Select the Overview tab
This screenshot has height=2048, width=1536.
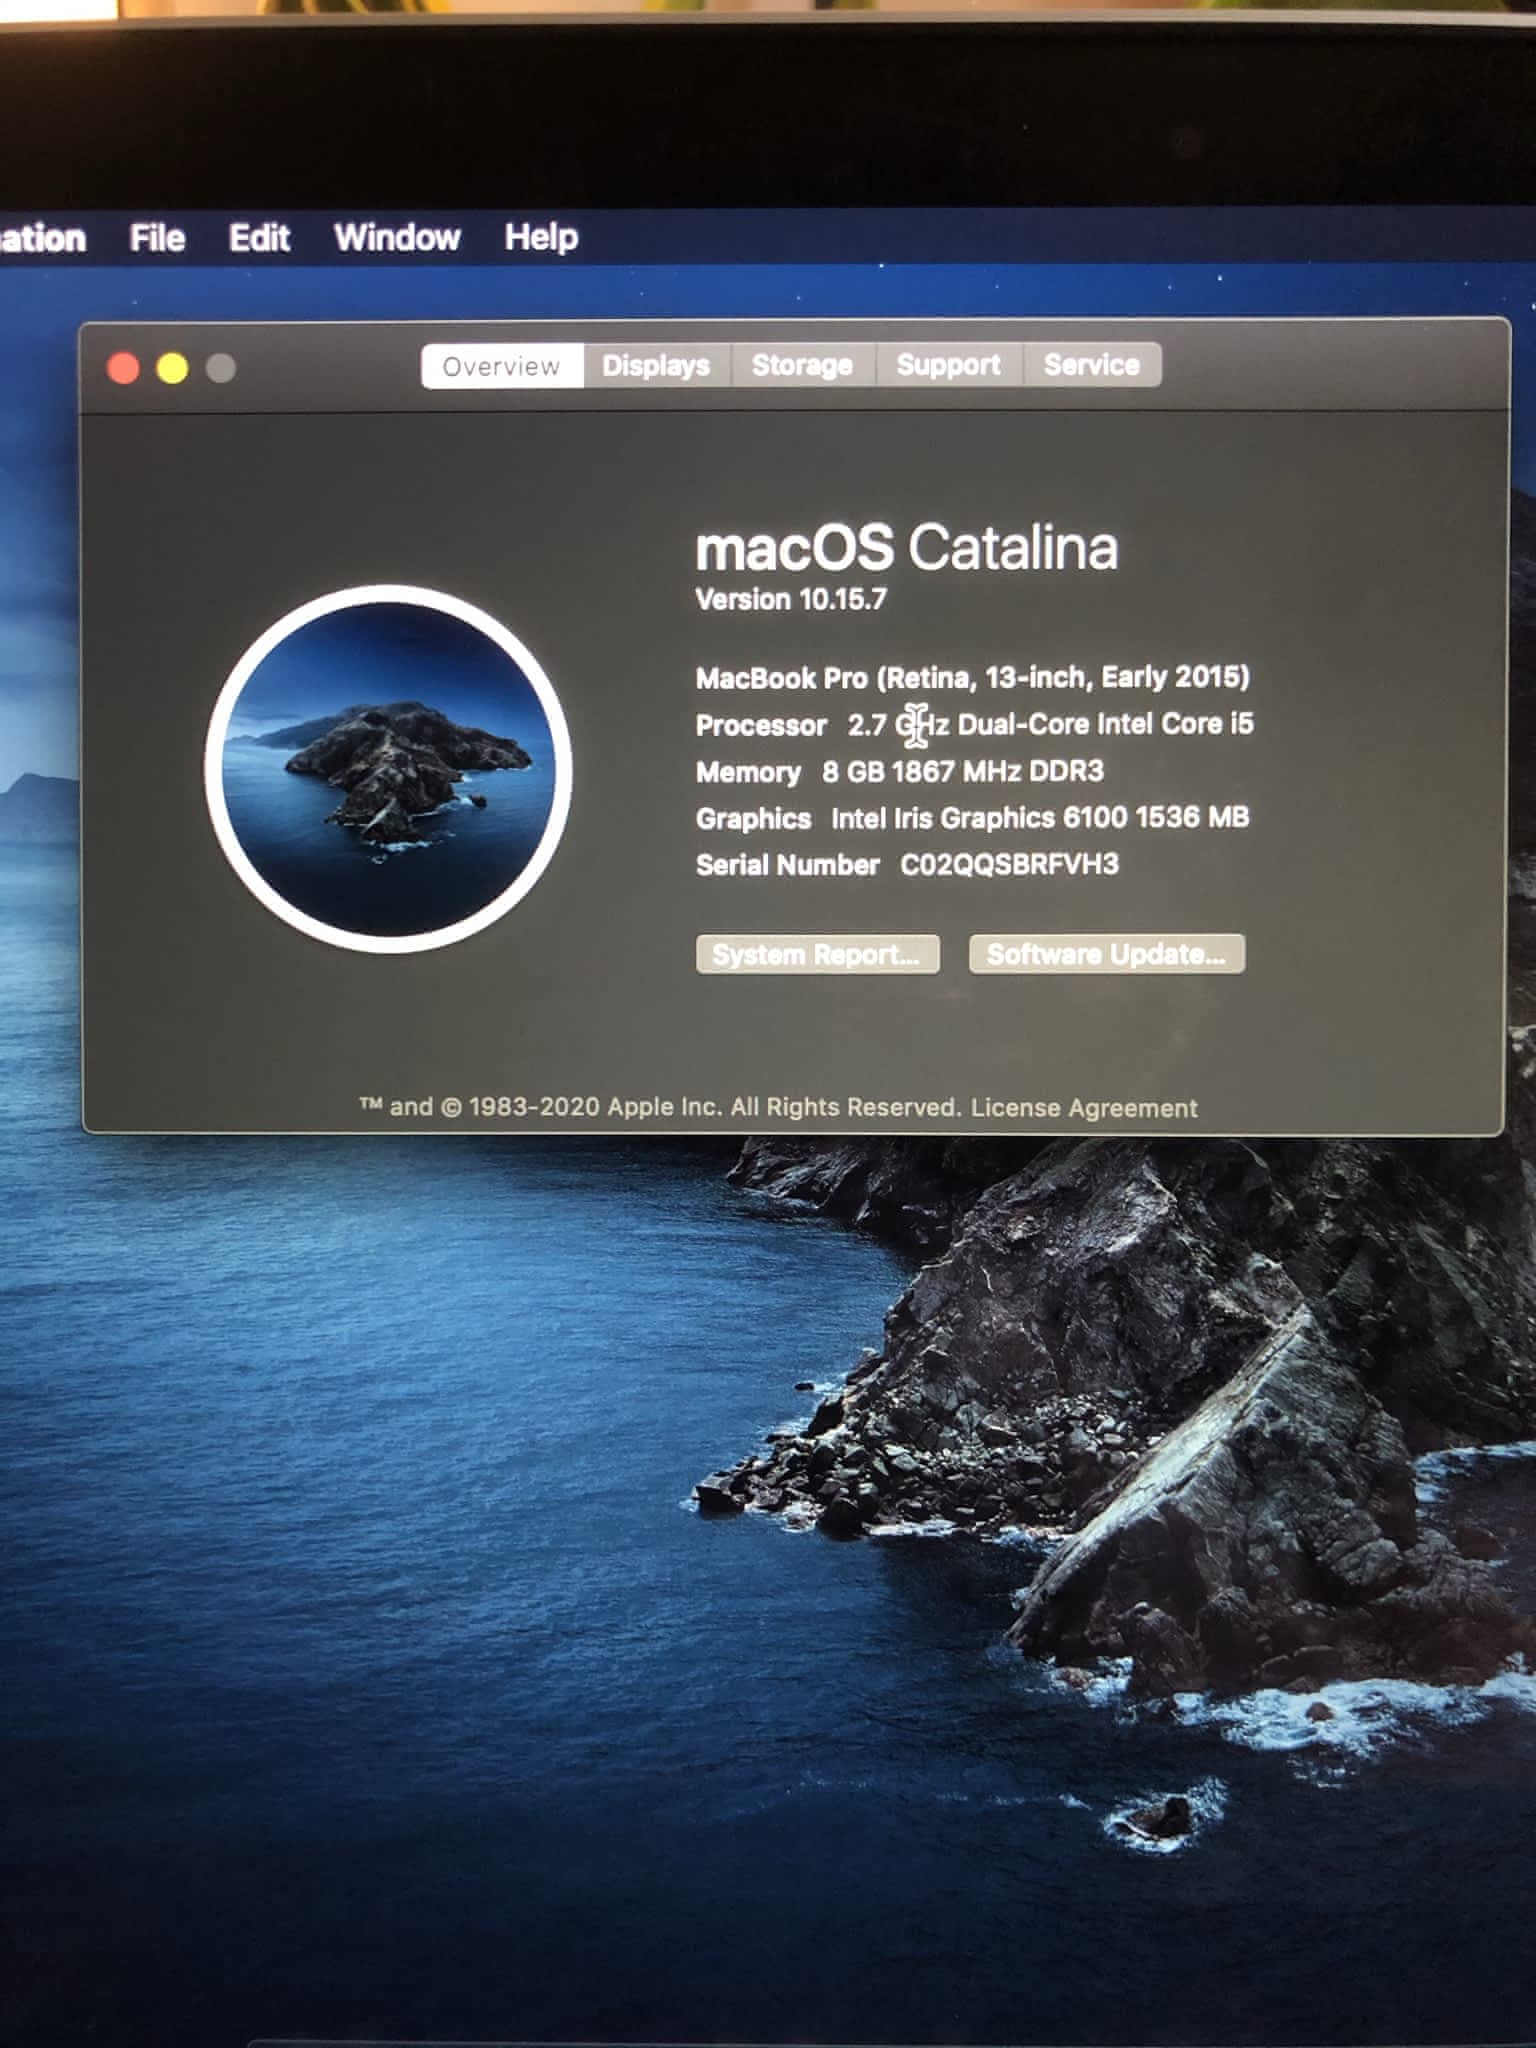pos(502,366)
